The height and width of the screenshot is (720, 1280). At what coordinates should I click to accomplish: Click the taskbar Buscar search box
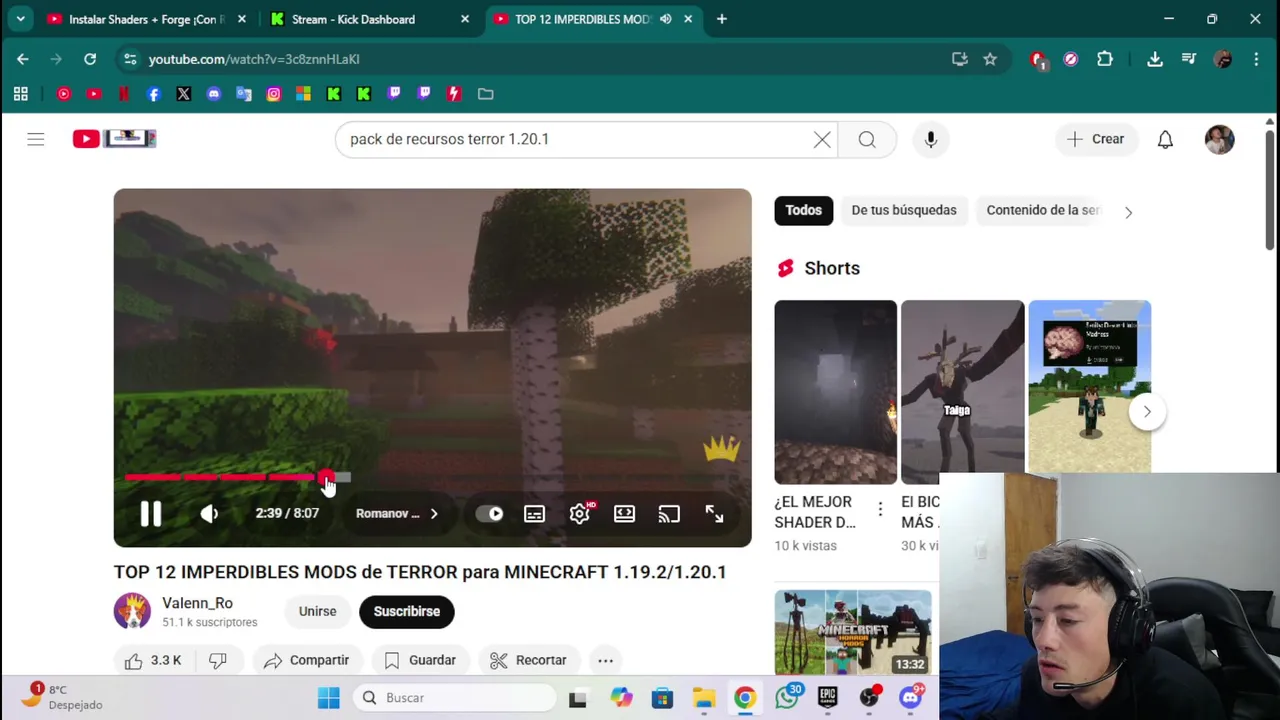455,698
